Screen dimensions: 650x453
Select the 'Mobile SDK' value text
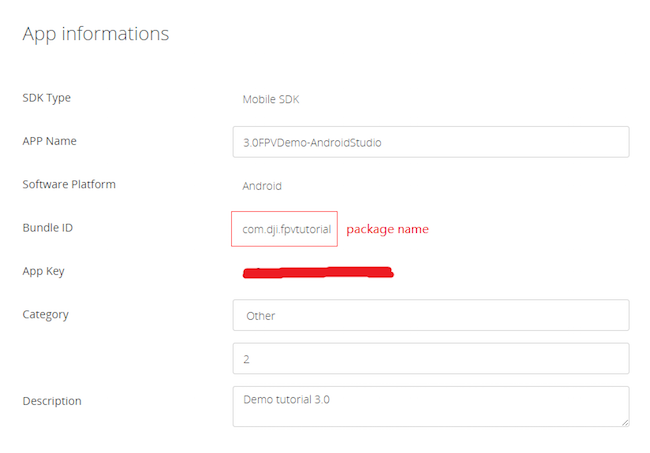click(x=271, y=100)
